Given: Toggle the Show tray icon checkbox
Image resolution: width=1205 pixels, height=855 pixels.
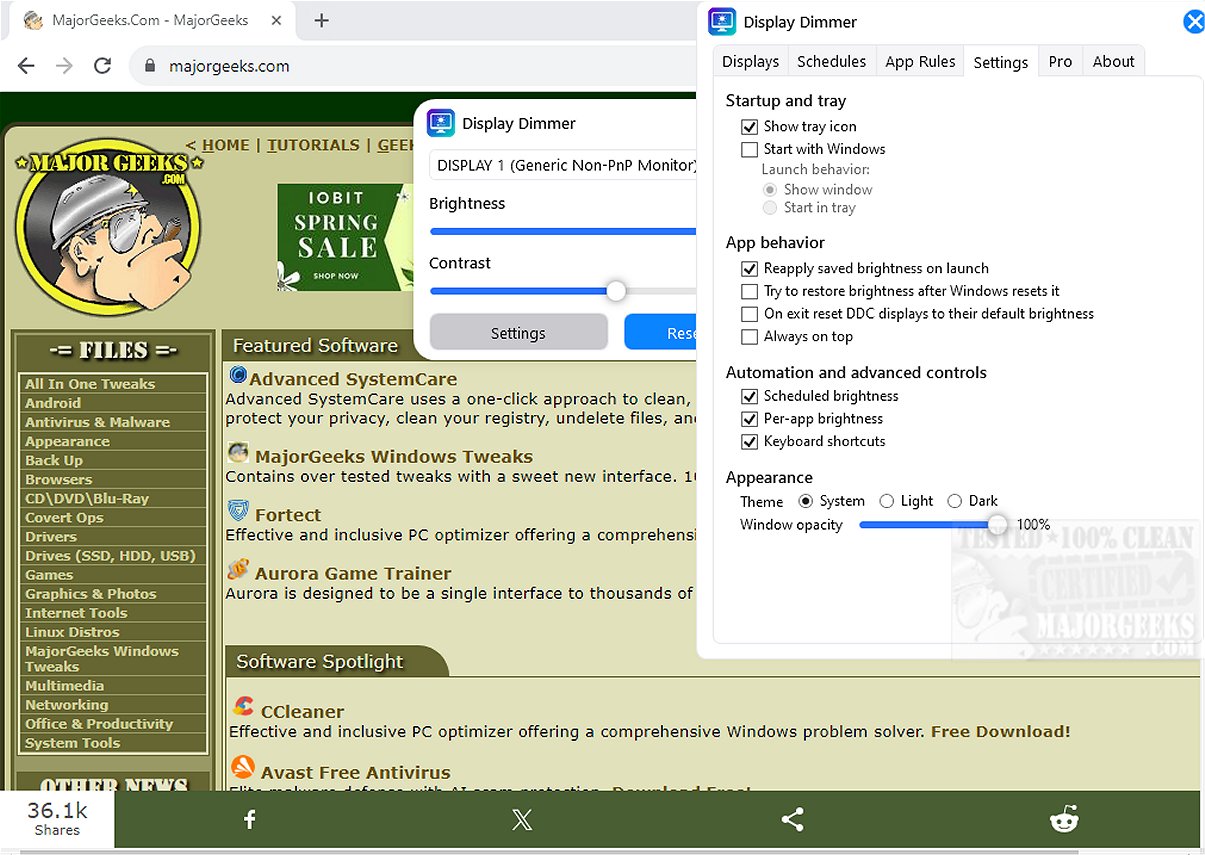Looking at the screenshot, I should tap(749, 127).
